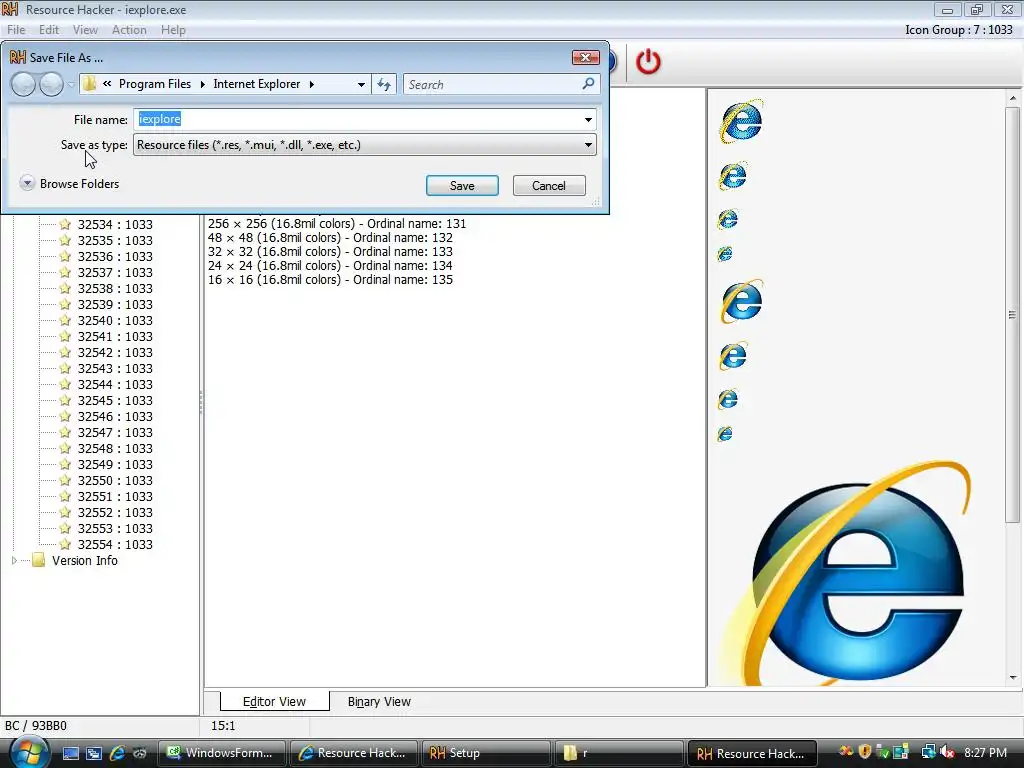Image resolution: width=1024 pixels, height=768 pixels.
Task: Click the Program Files breadcrumb segment
Action: pyautogui.click(x=155, y=84)
